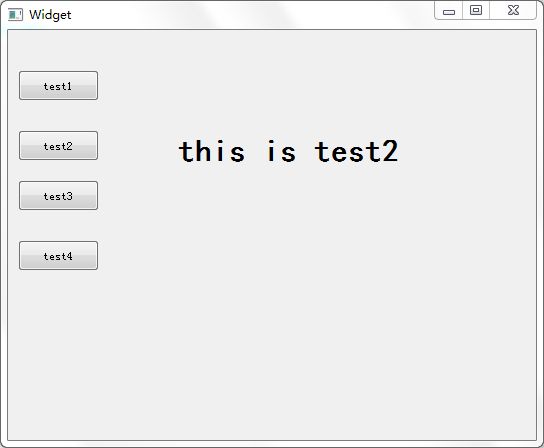544x448 pixels.
Task: Hit the test4 button
Action: pyautogui.click(x=58, y=256)
